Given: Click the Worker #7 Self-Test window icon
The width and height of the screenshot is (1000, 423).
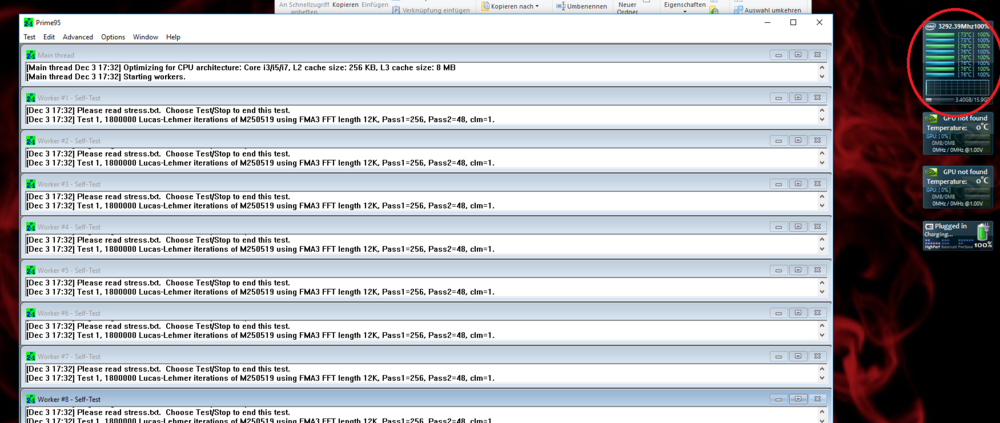Looking at the screenshot, I should point(30,357).
